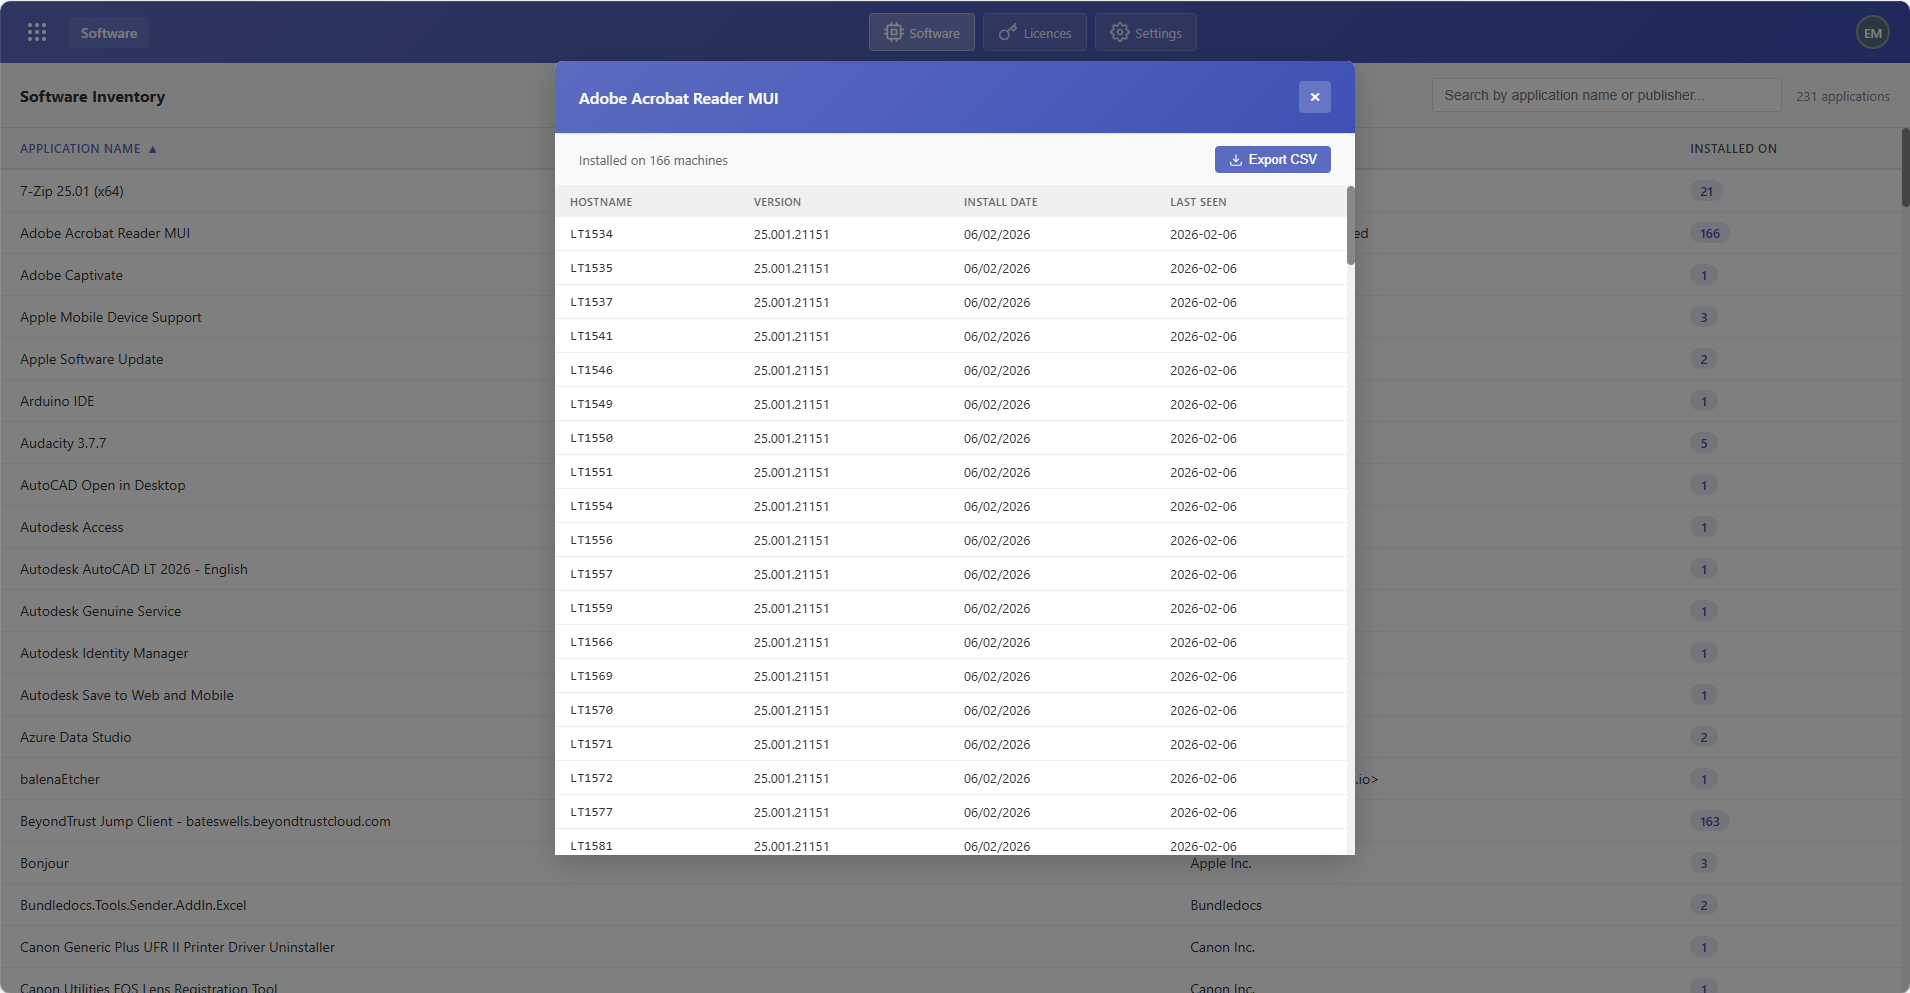Click the Software label beside app launcher

tap(109, 33)
